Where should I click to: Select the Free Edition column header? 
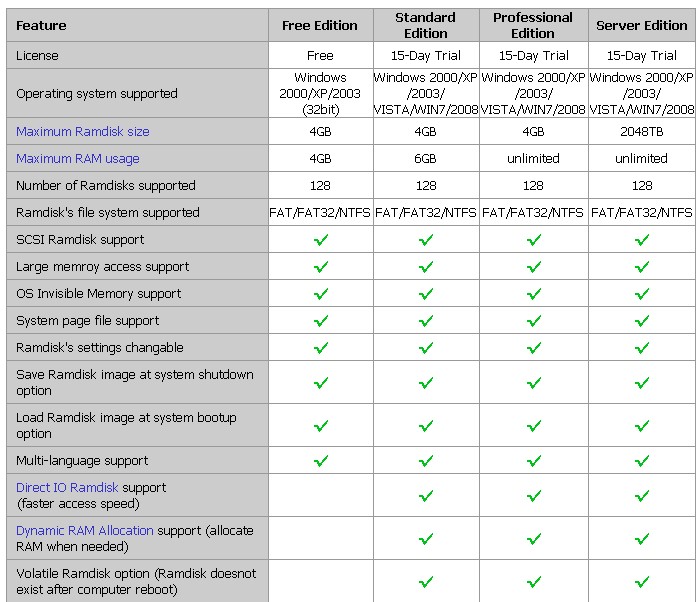click(320, 26)
